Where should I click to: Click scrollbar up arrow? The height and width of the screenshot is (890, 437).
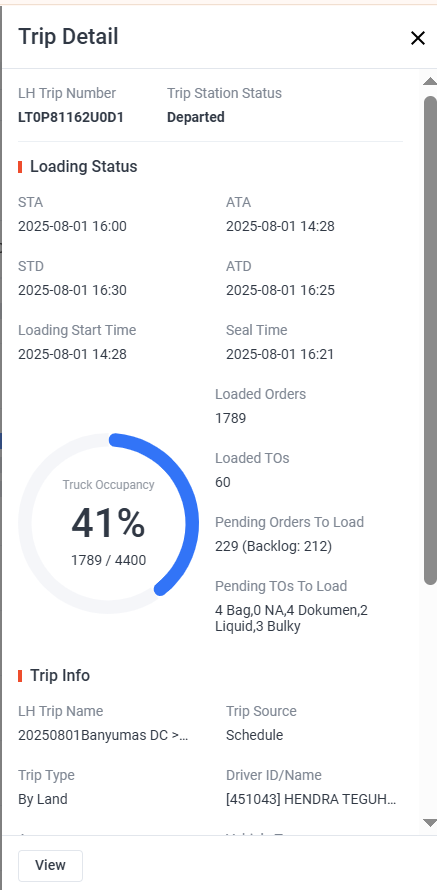click(x=430, y=82)
